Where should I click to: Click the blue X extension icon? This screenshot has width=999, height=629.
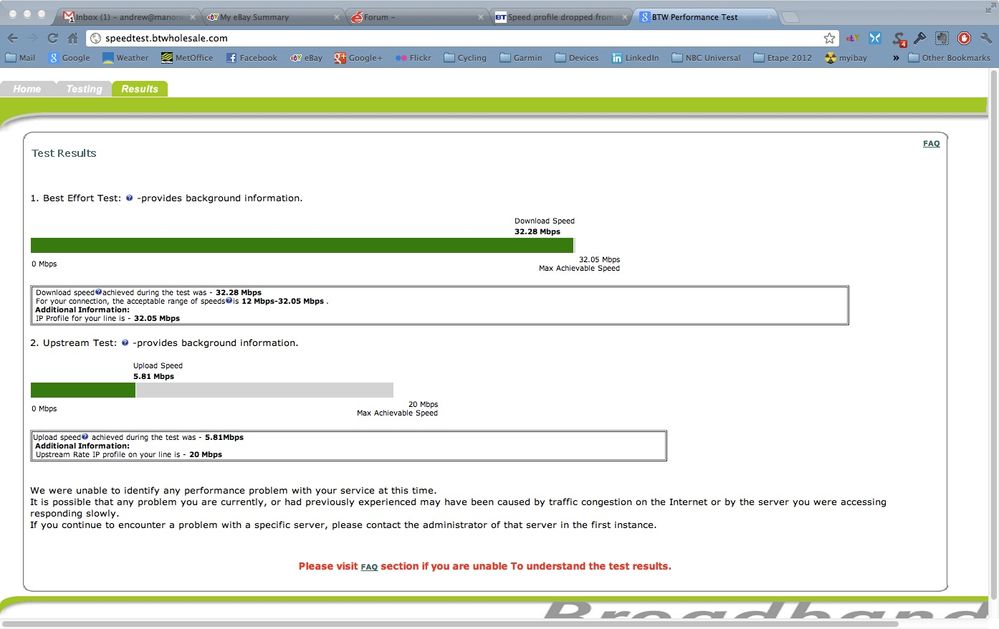pos(875,38)
